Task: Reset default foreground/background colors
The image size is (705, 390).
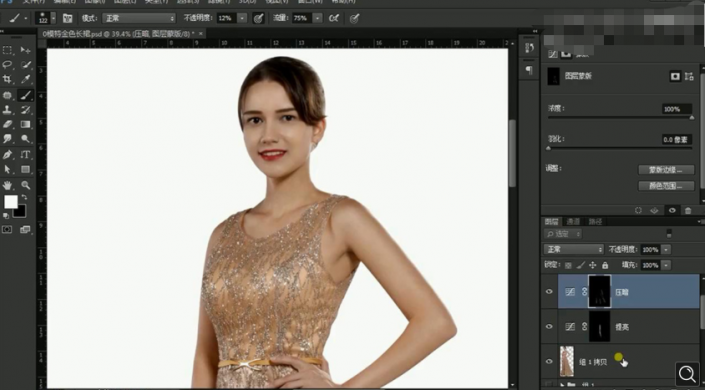Action: point(6,216)
